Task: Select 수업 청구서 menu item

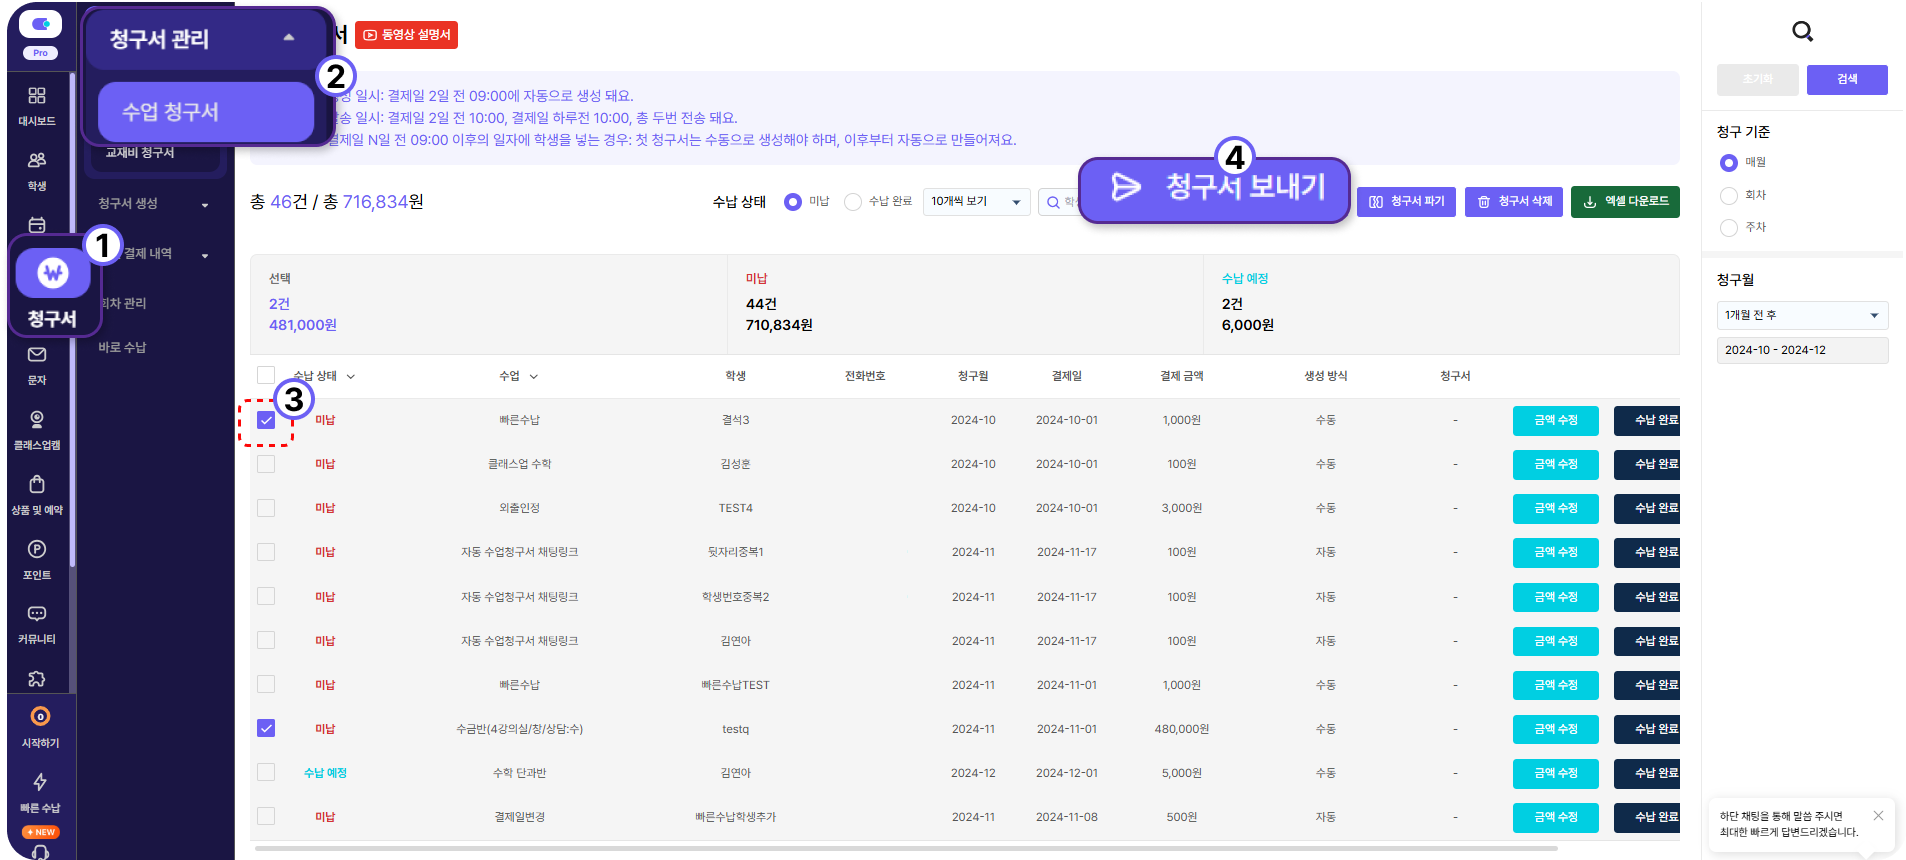Action: (206, 112)
